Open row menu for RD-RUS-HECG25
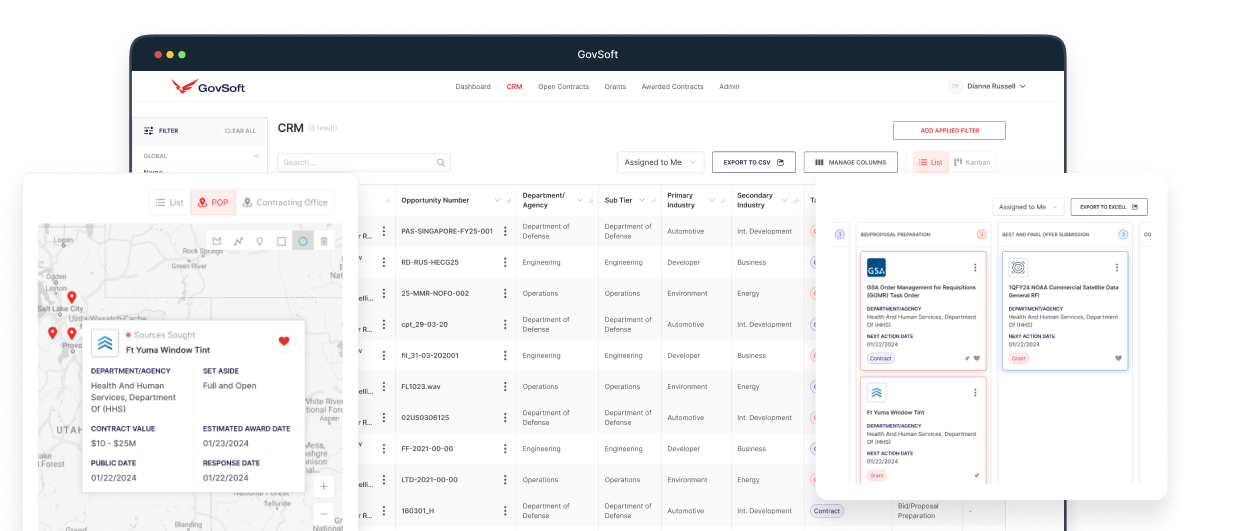The height and width of the screenshot is (531, 1235). 506,262
